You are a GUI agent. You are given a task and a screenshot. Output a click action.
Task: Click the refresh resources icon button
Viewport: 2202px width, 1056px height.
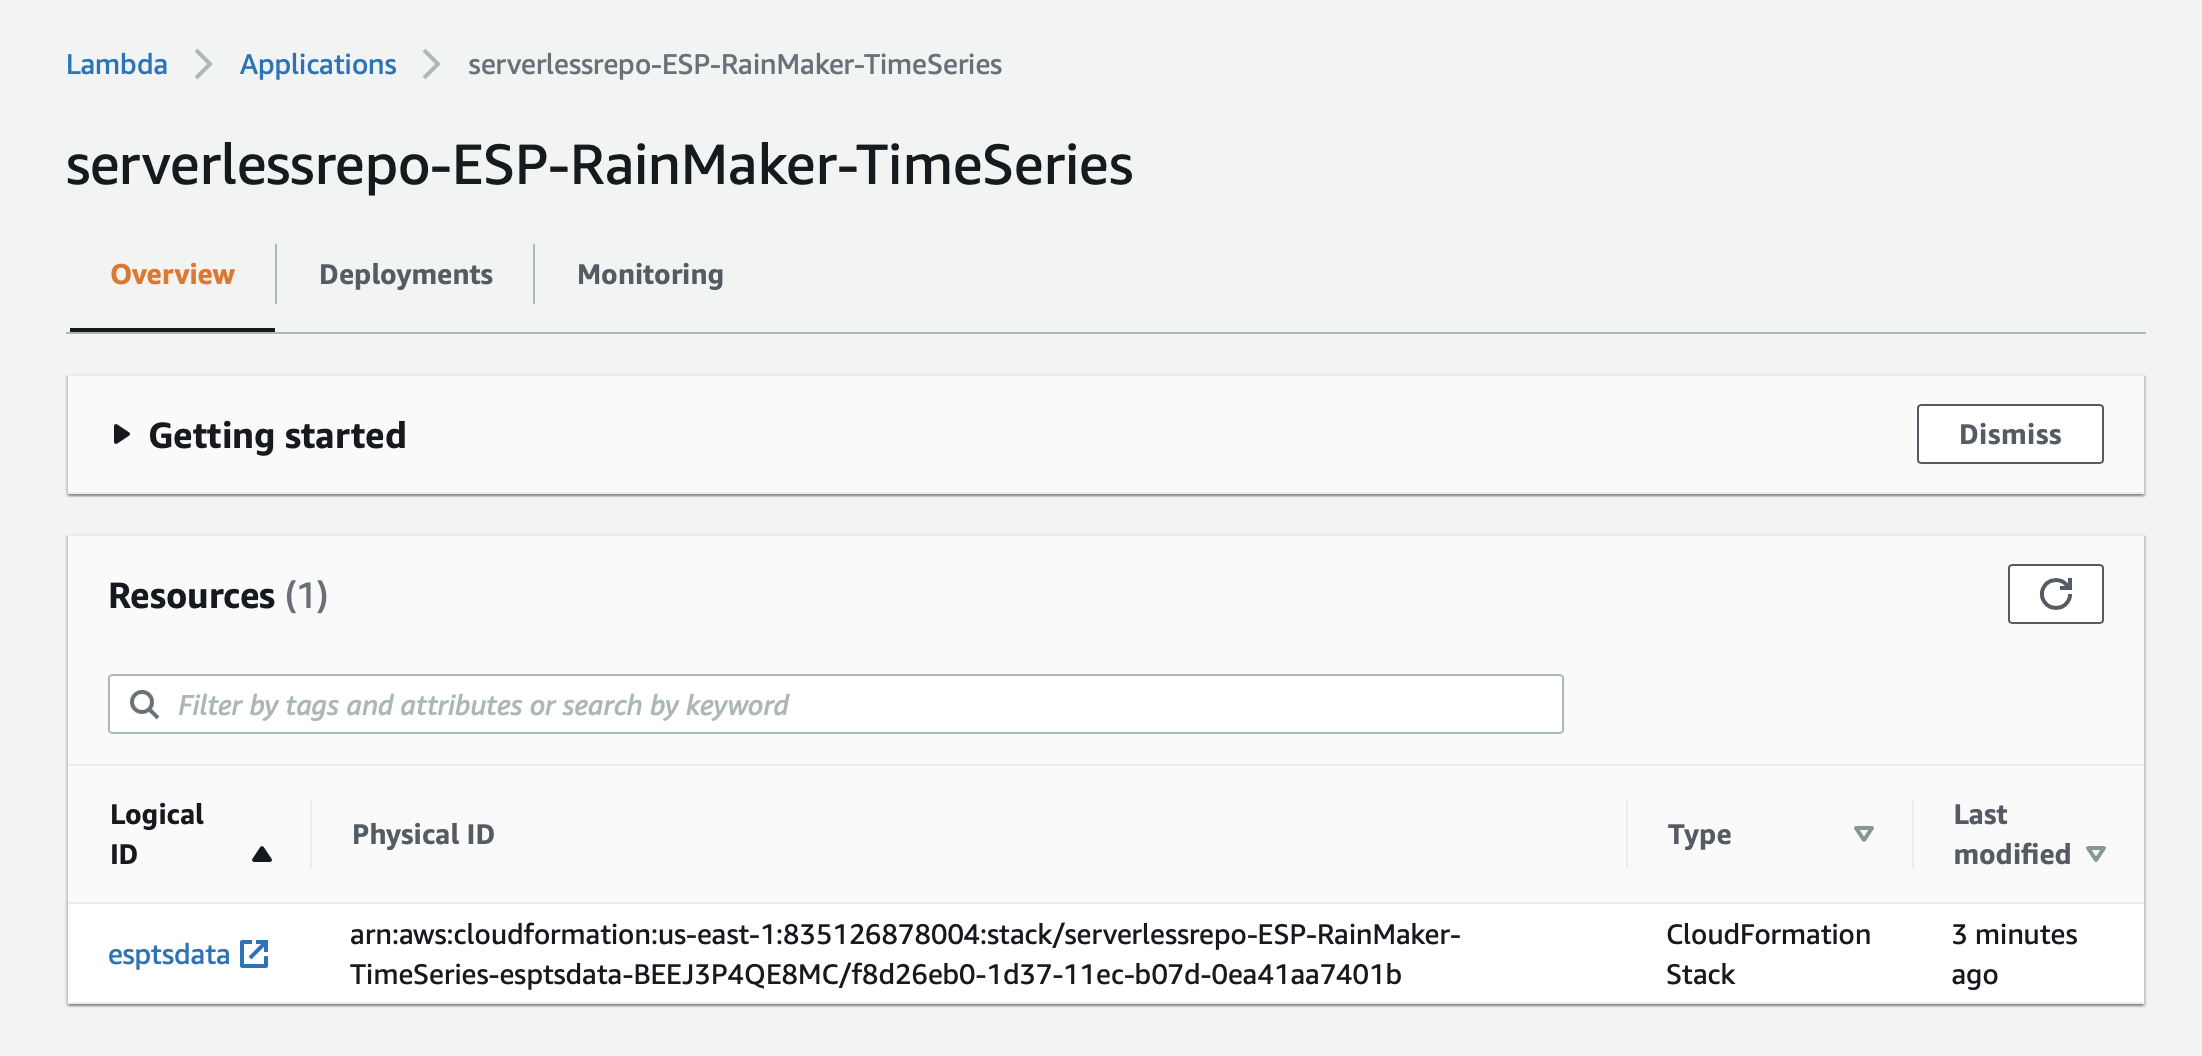2055,594
